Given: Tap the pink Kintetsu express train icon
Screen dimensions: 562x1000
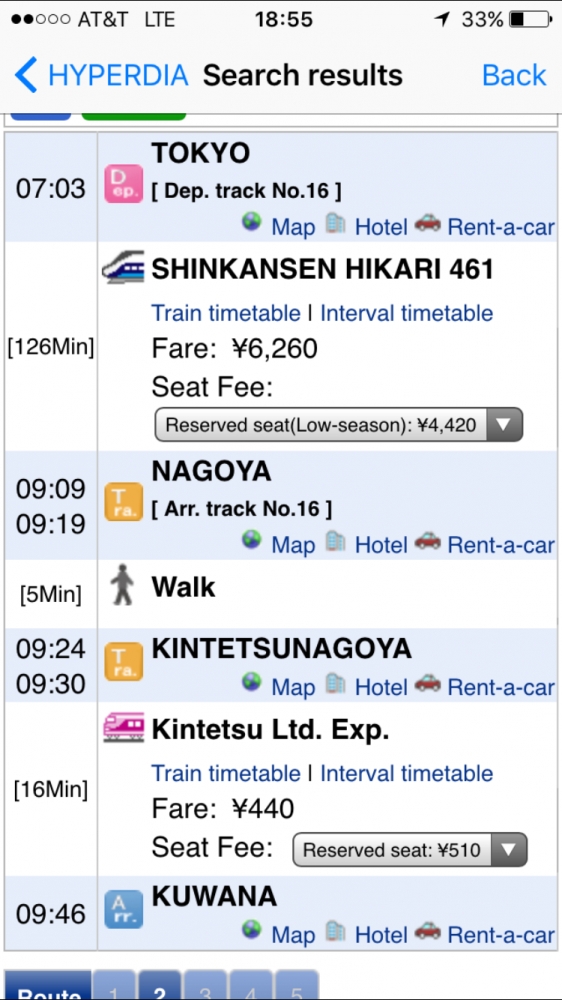Looking at the screenshot, I should (x=123, y=727).
